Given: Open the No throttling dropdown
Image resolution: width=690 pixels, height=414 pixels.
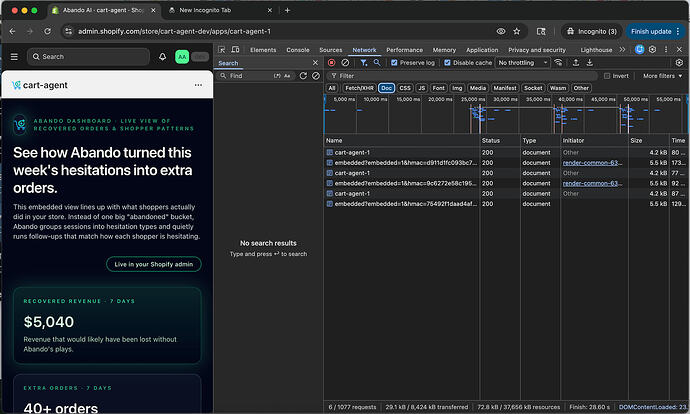Looking at the screenshot, I should [x=523, y=63].
